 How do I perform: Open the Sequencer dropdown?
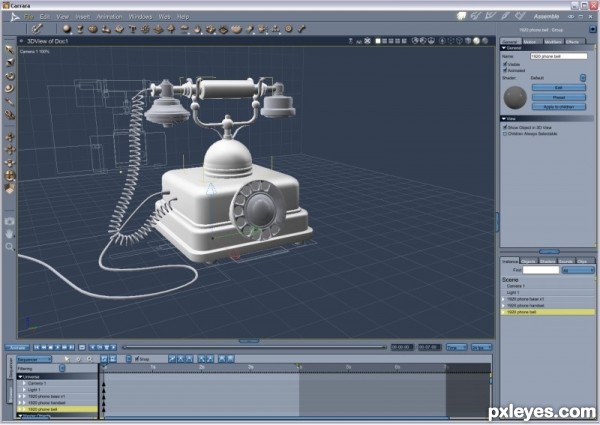pos(34,359)
